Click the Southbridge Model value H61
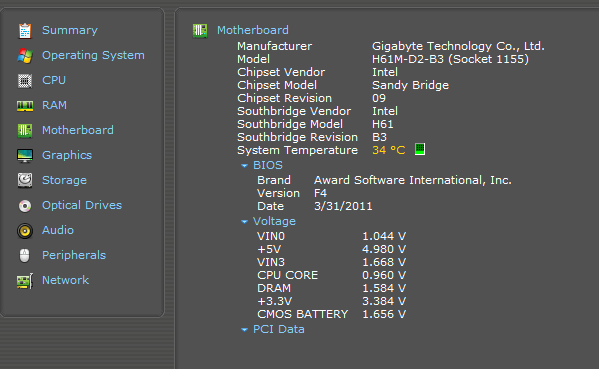This screenshot has width=599, height=369. [382, 124]
